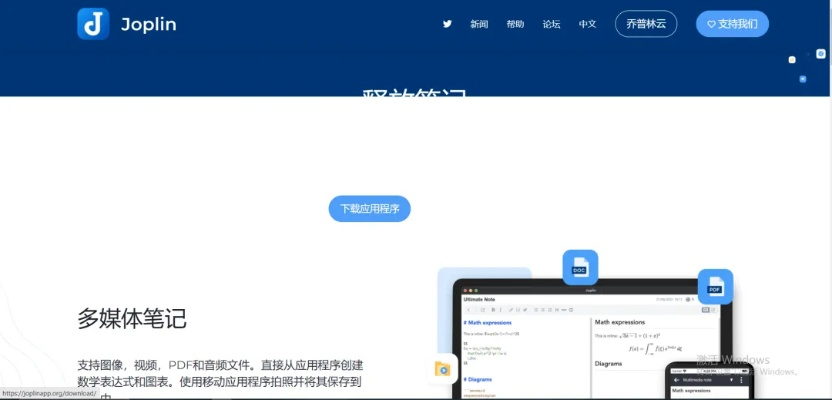
Task: Click back arrow in phone mockup
Action: coord(677,380)
